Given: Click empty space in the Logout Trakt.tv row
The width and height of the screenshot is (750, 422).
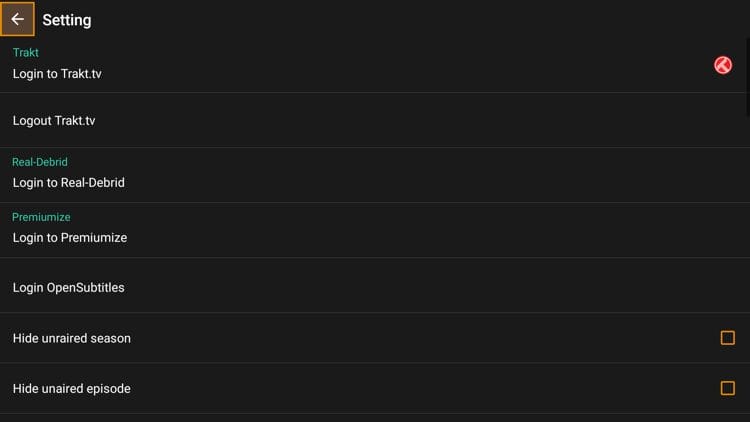Looking at the screenshot, I should click(400, 121).
